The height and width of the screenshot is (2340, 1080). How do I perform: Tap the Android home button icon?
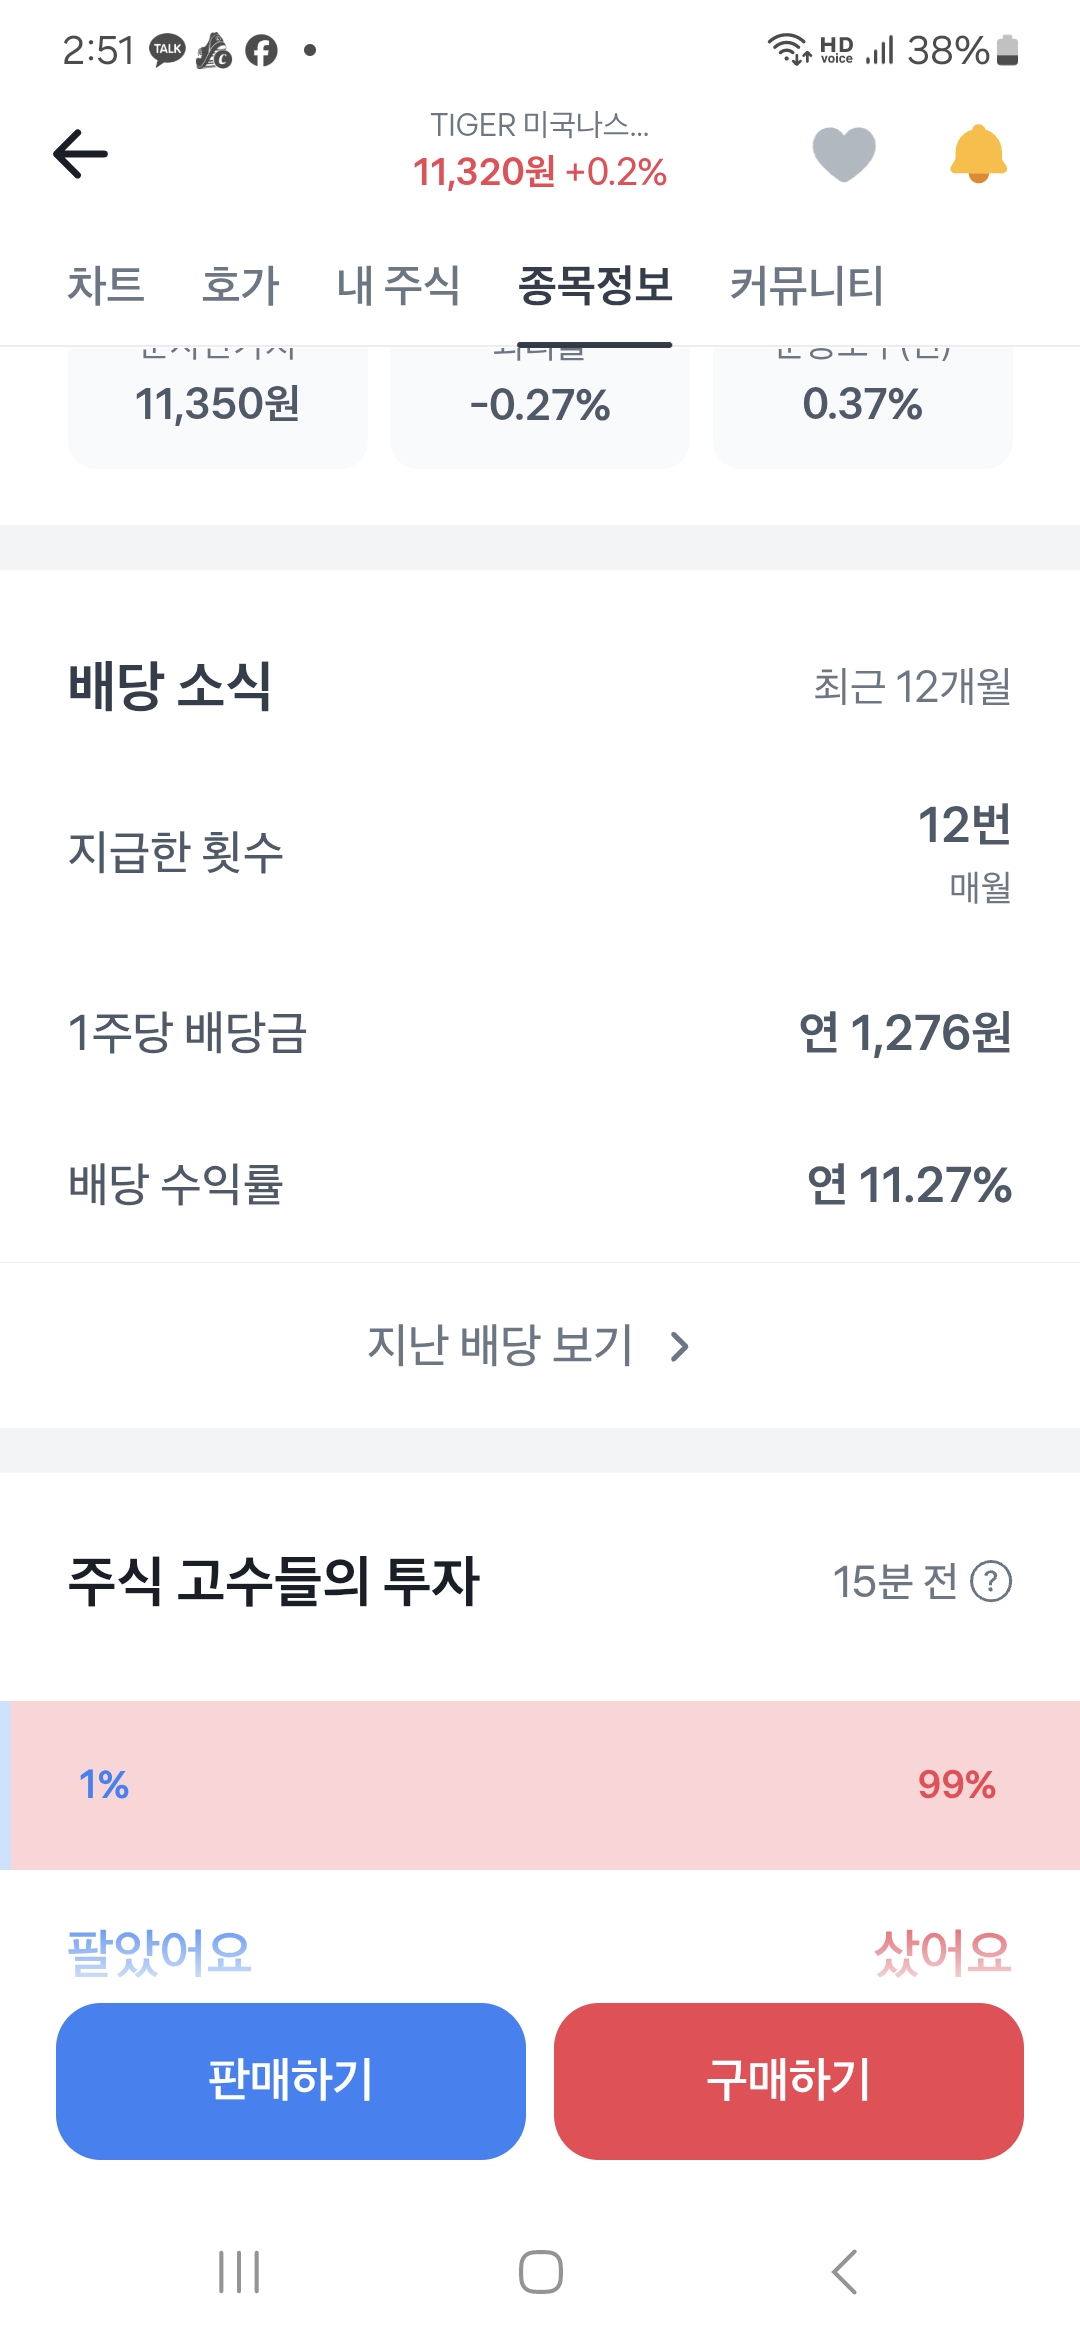pos(540,2272)
